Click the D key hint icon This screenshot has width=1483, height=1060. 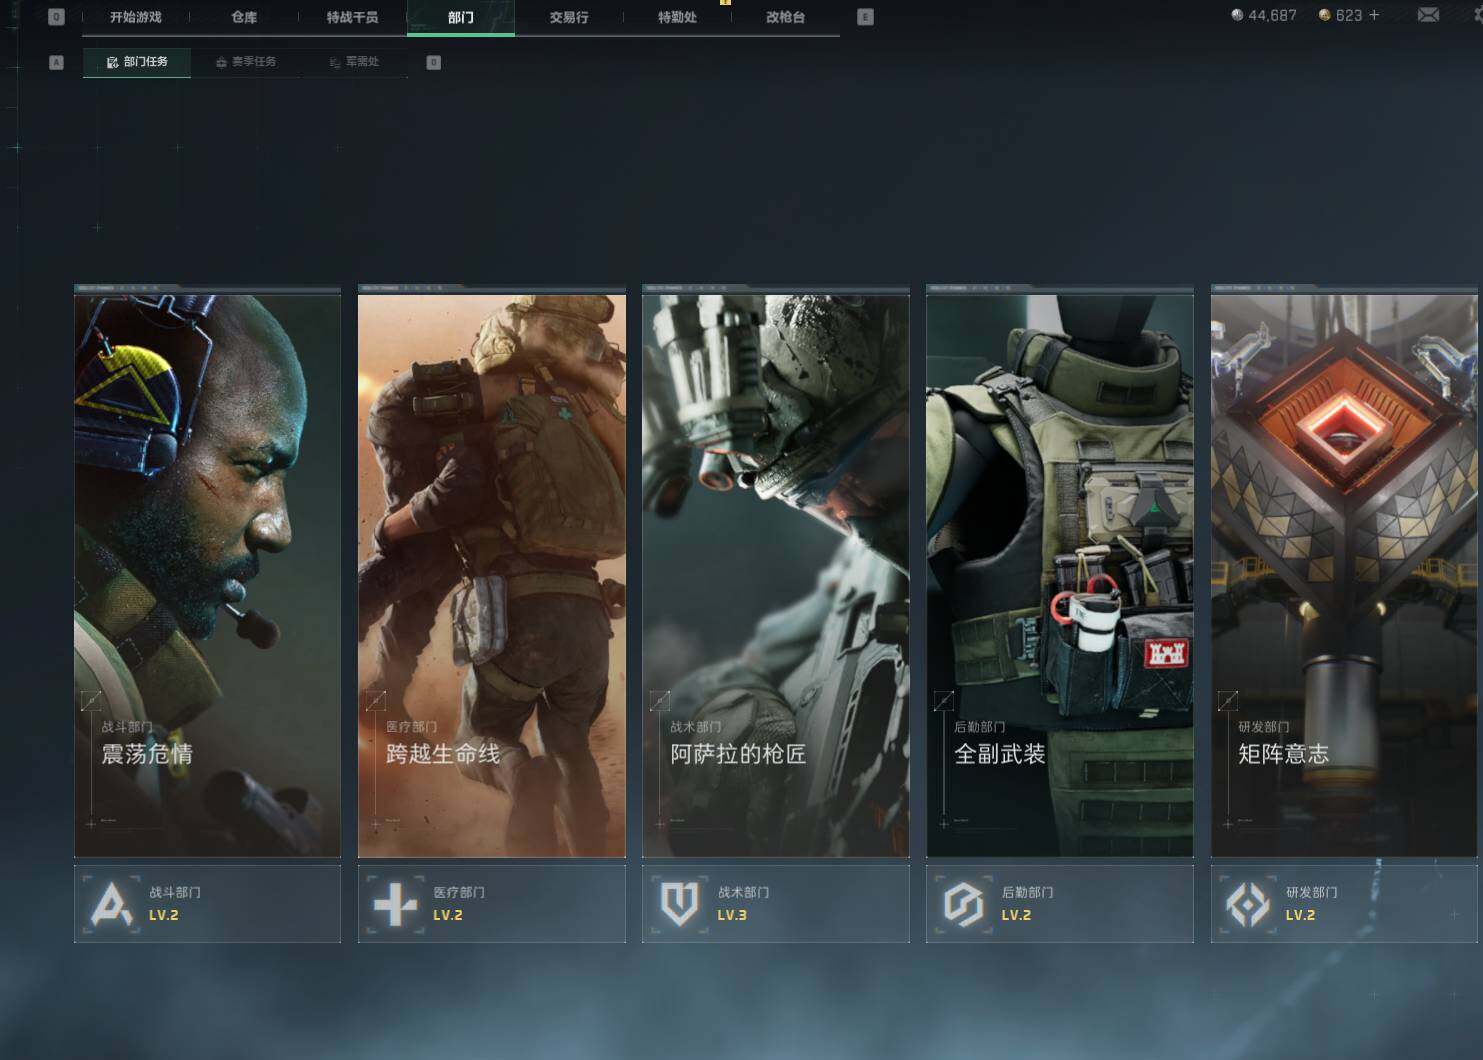pos(433,62)
